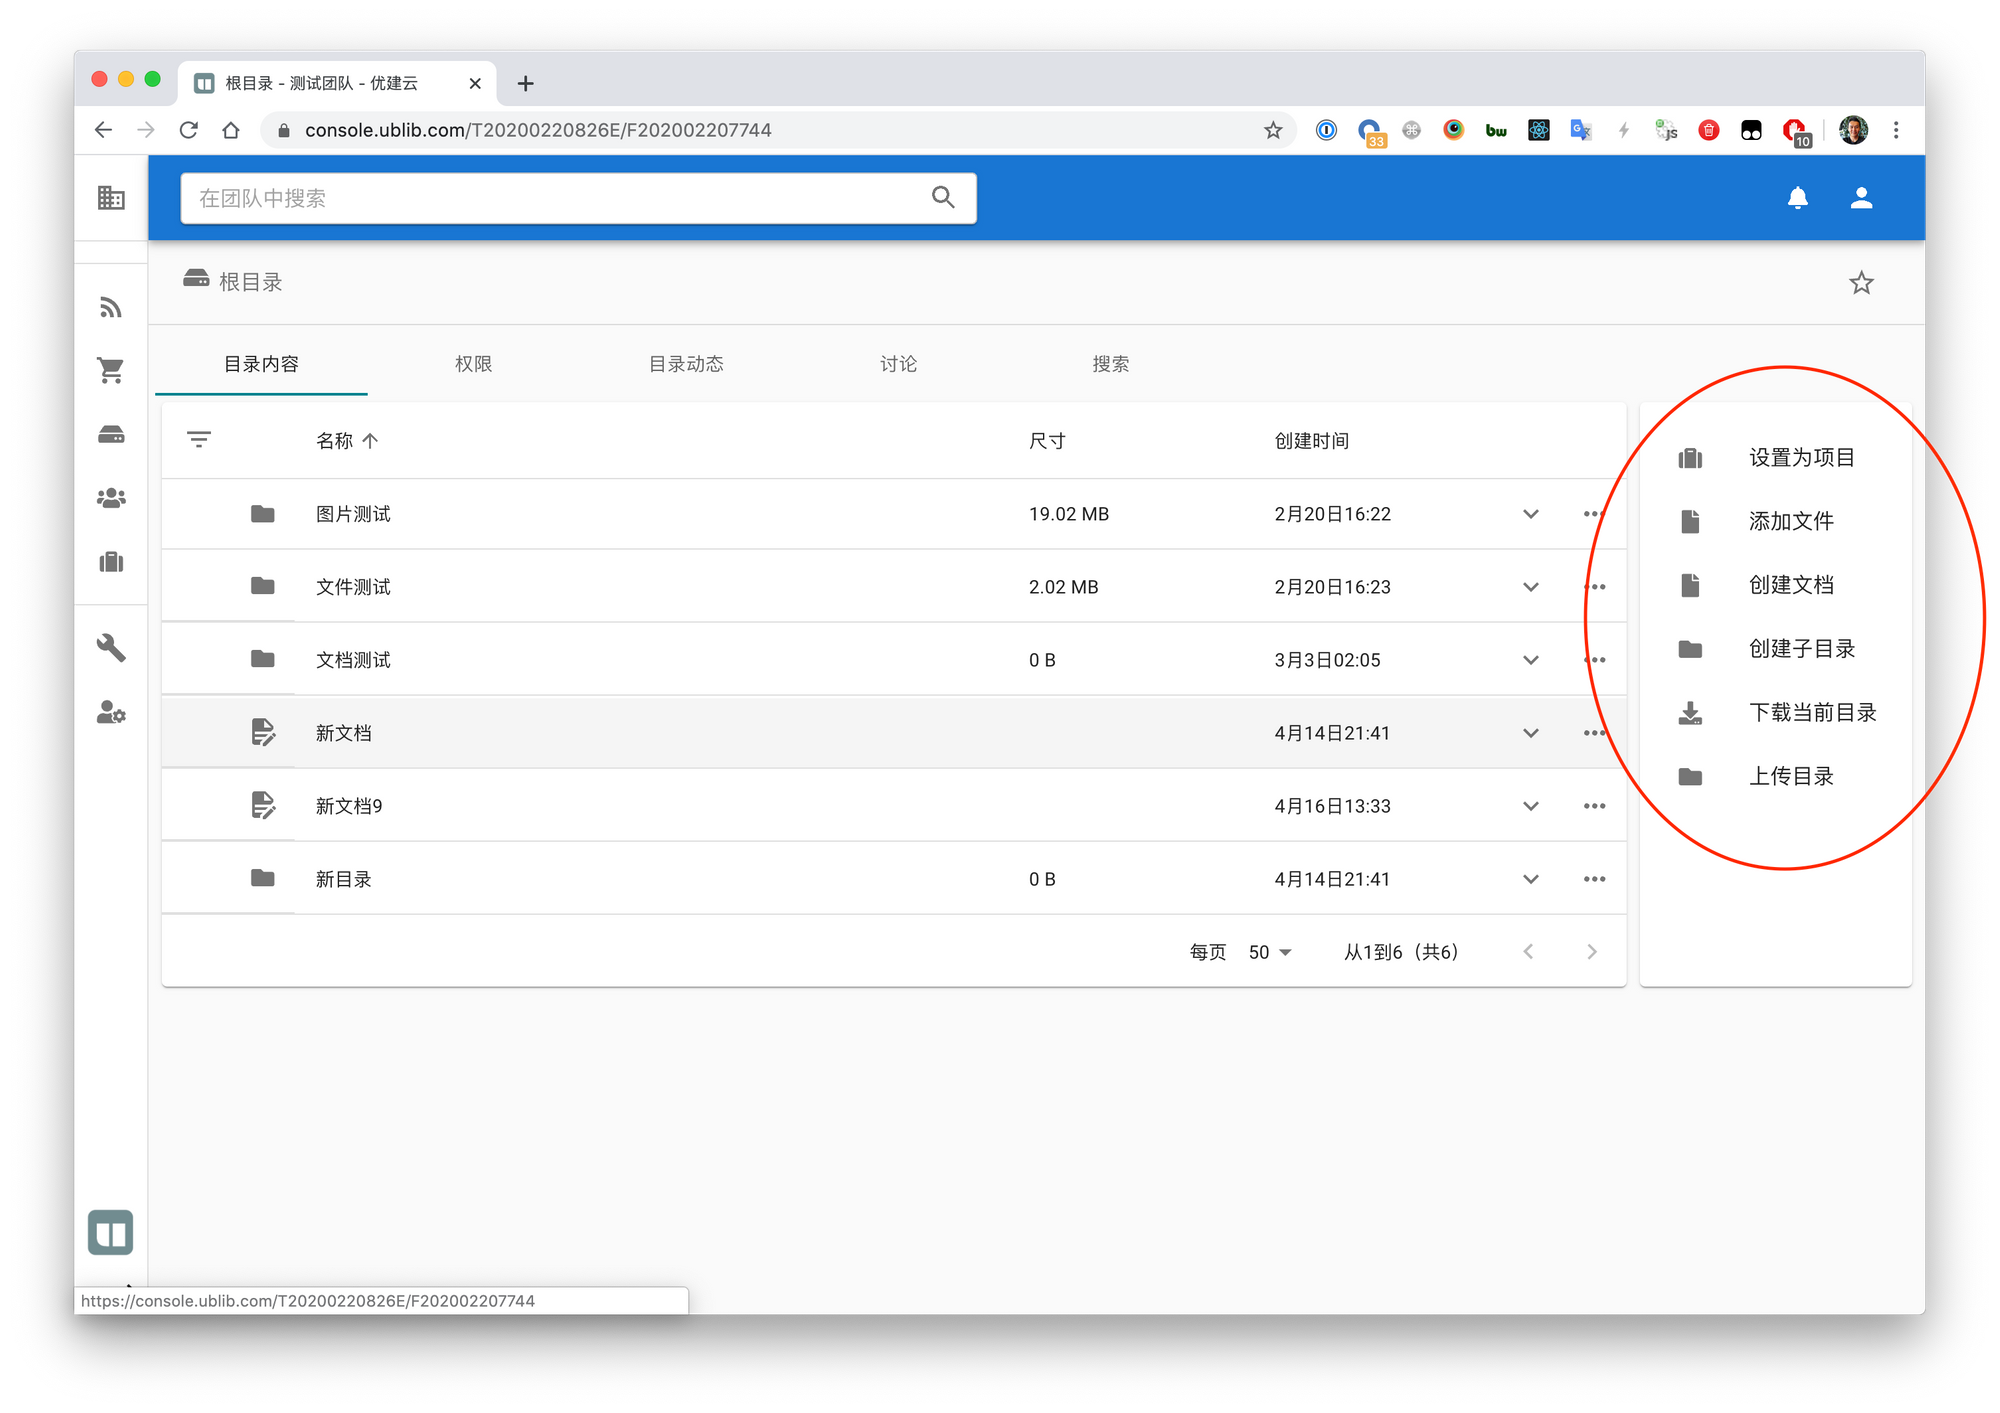Image resolution: width=2000 pixels, height=1413 pixels.
Task: Star the root directory as favorite
Action: (x=1860, y=283)
